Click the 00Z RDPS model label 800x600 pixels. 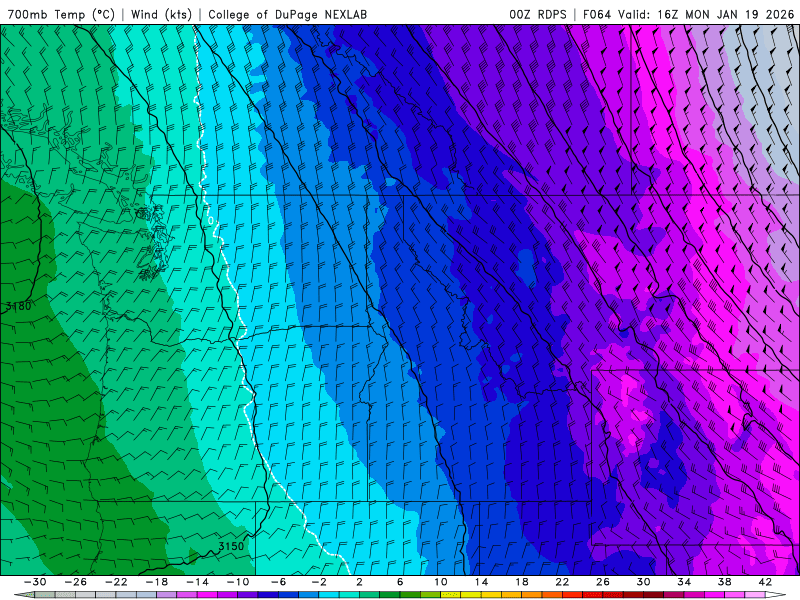click(x=537, y=14)
